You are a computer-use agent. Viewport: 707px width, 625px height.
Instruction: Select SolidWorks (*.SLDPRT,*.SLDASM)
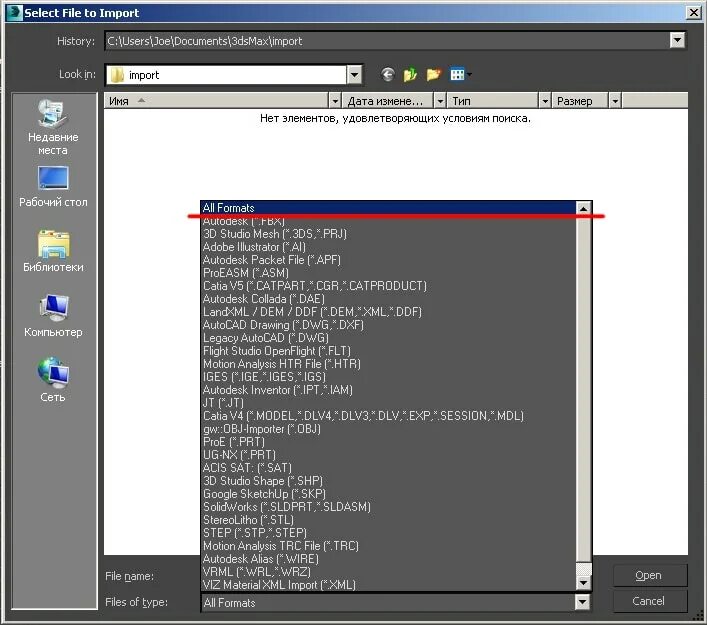(x=388, y=507)
